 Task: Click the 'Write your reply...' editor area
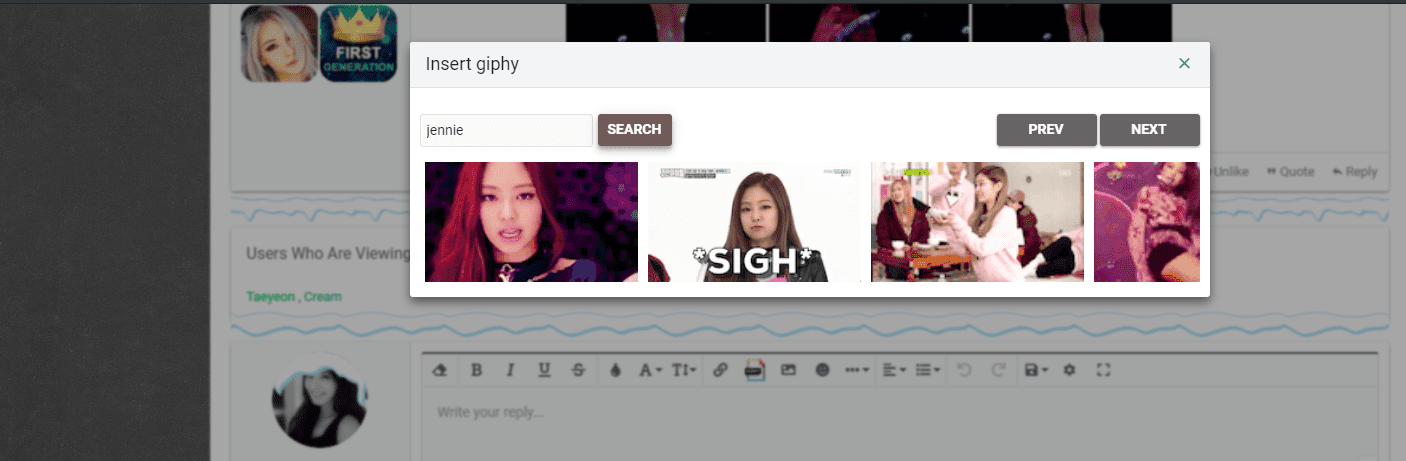[898, 425]
